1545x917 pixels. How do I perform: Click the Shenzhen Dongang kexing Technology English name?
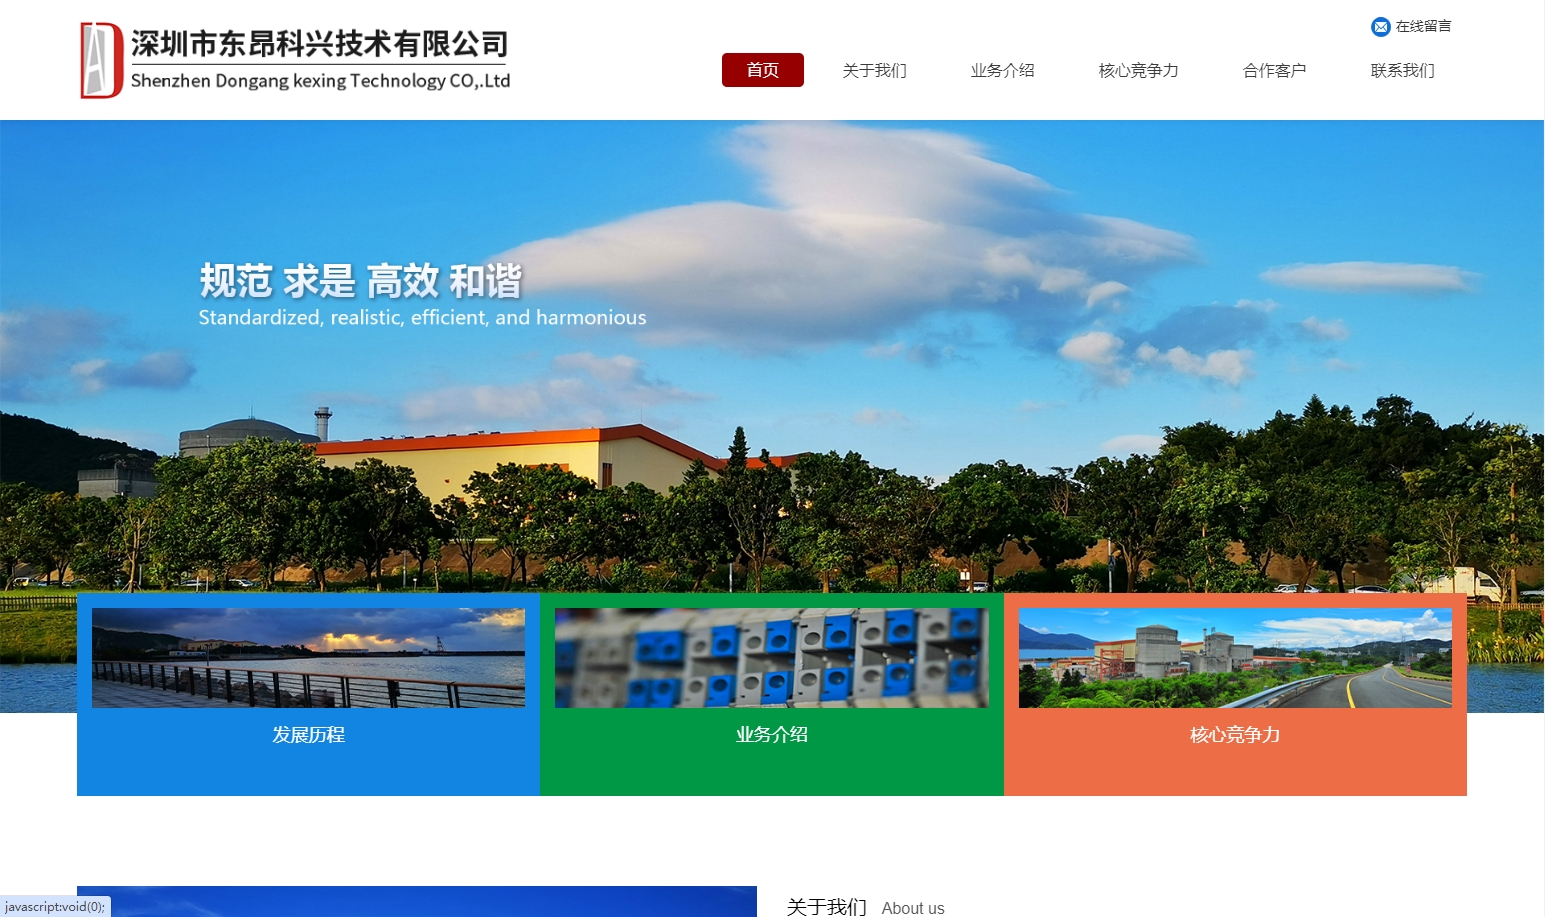click(x=320, y=81)
